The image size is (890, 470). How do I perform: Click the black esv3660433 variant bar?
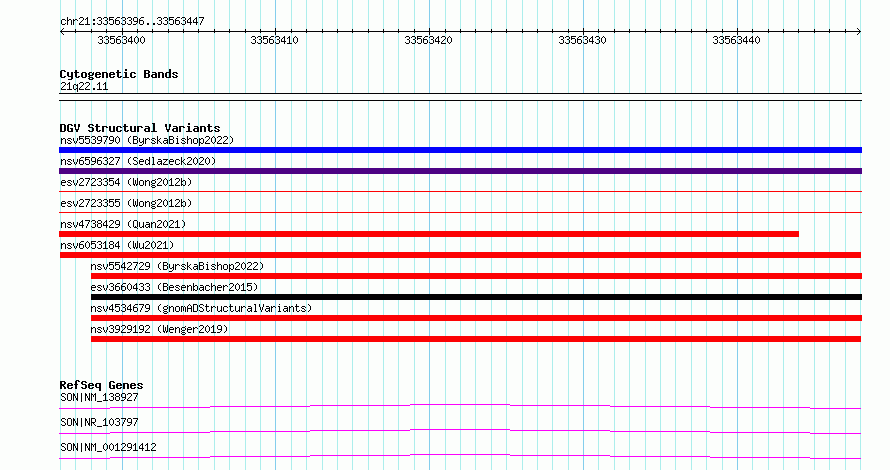pyautogui.click(x=476, y=297)
